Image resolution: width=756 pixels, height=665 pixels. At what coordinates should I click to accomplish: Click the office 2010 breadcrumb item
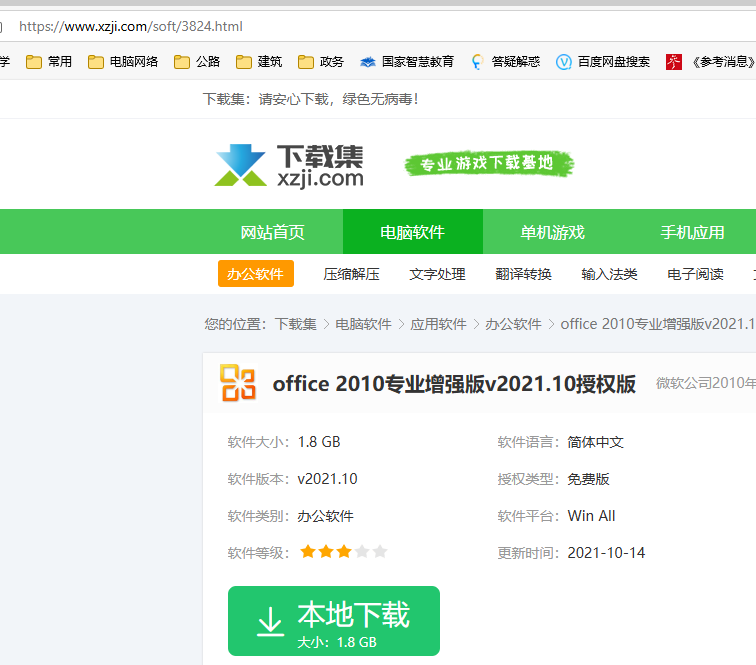pyautogui.click(x=658, y=324)
